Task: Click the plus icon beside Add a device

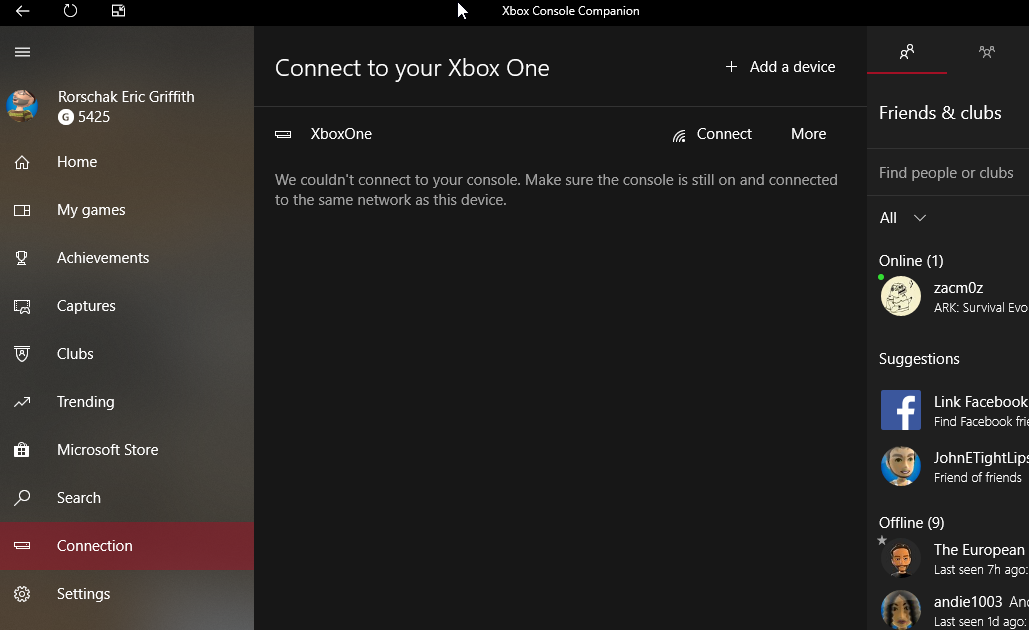Action: pyautogui.click(x=731, y=66)
